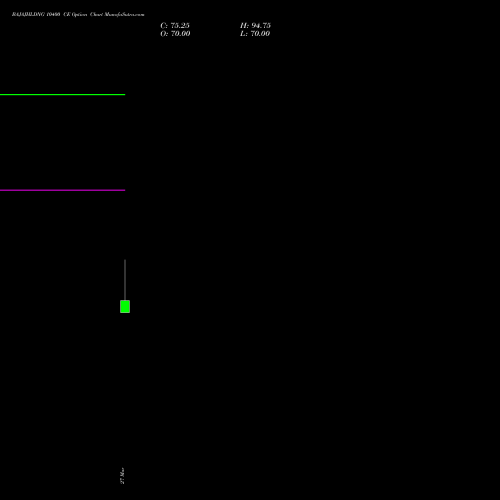Click the open value O: 70.00
This screenshot has height=500, width=500.
pos(175,34)
